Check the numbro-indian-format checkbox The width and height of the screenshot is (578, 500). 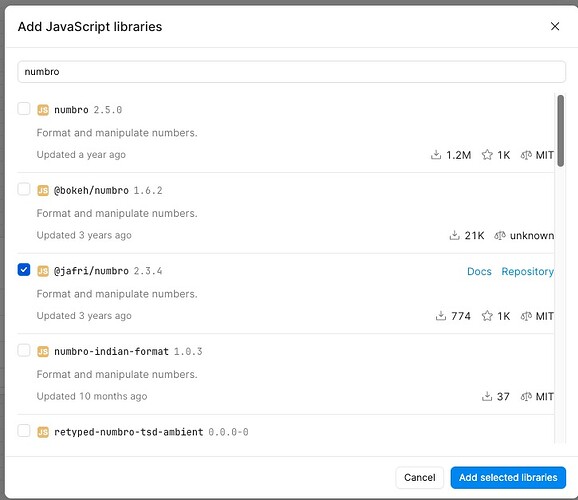pos(24,350)
